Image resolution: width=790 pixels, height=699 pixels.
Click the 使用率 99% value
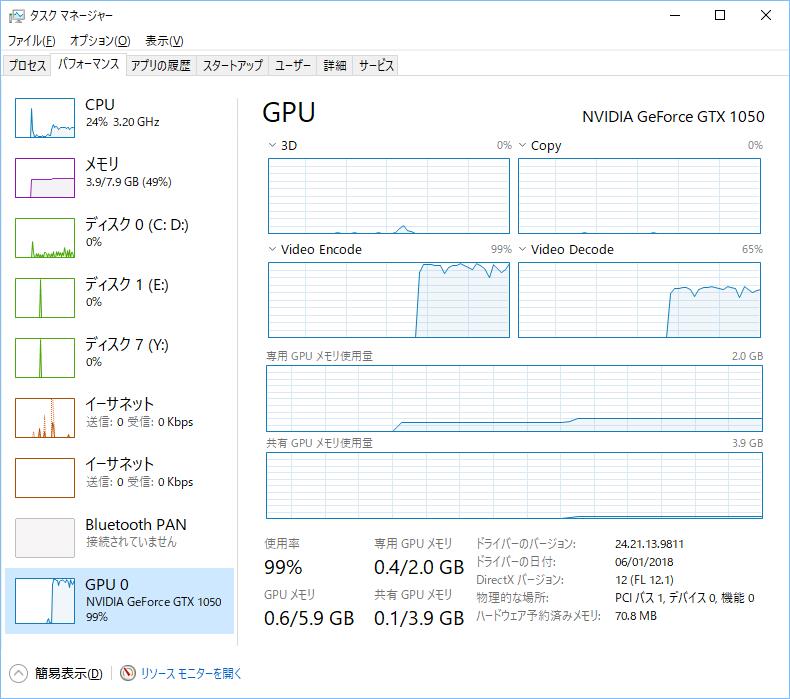tap(283, 567)
